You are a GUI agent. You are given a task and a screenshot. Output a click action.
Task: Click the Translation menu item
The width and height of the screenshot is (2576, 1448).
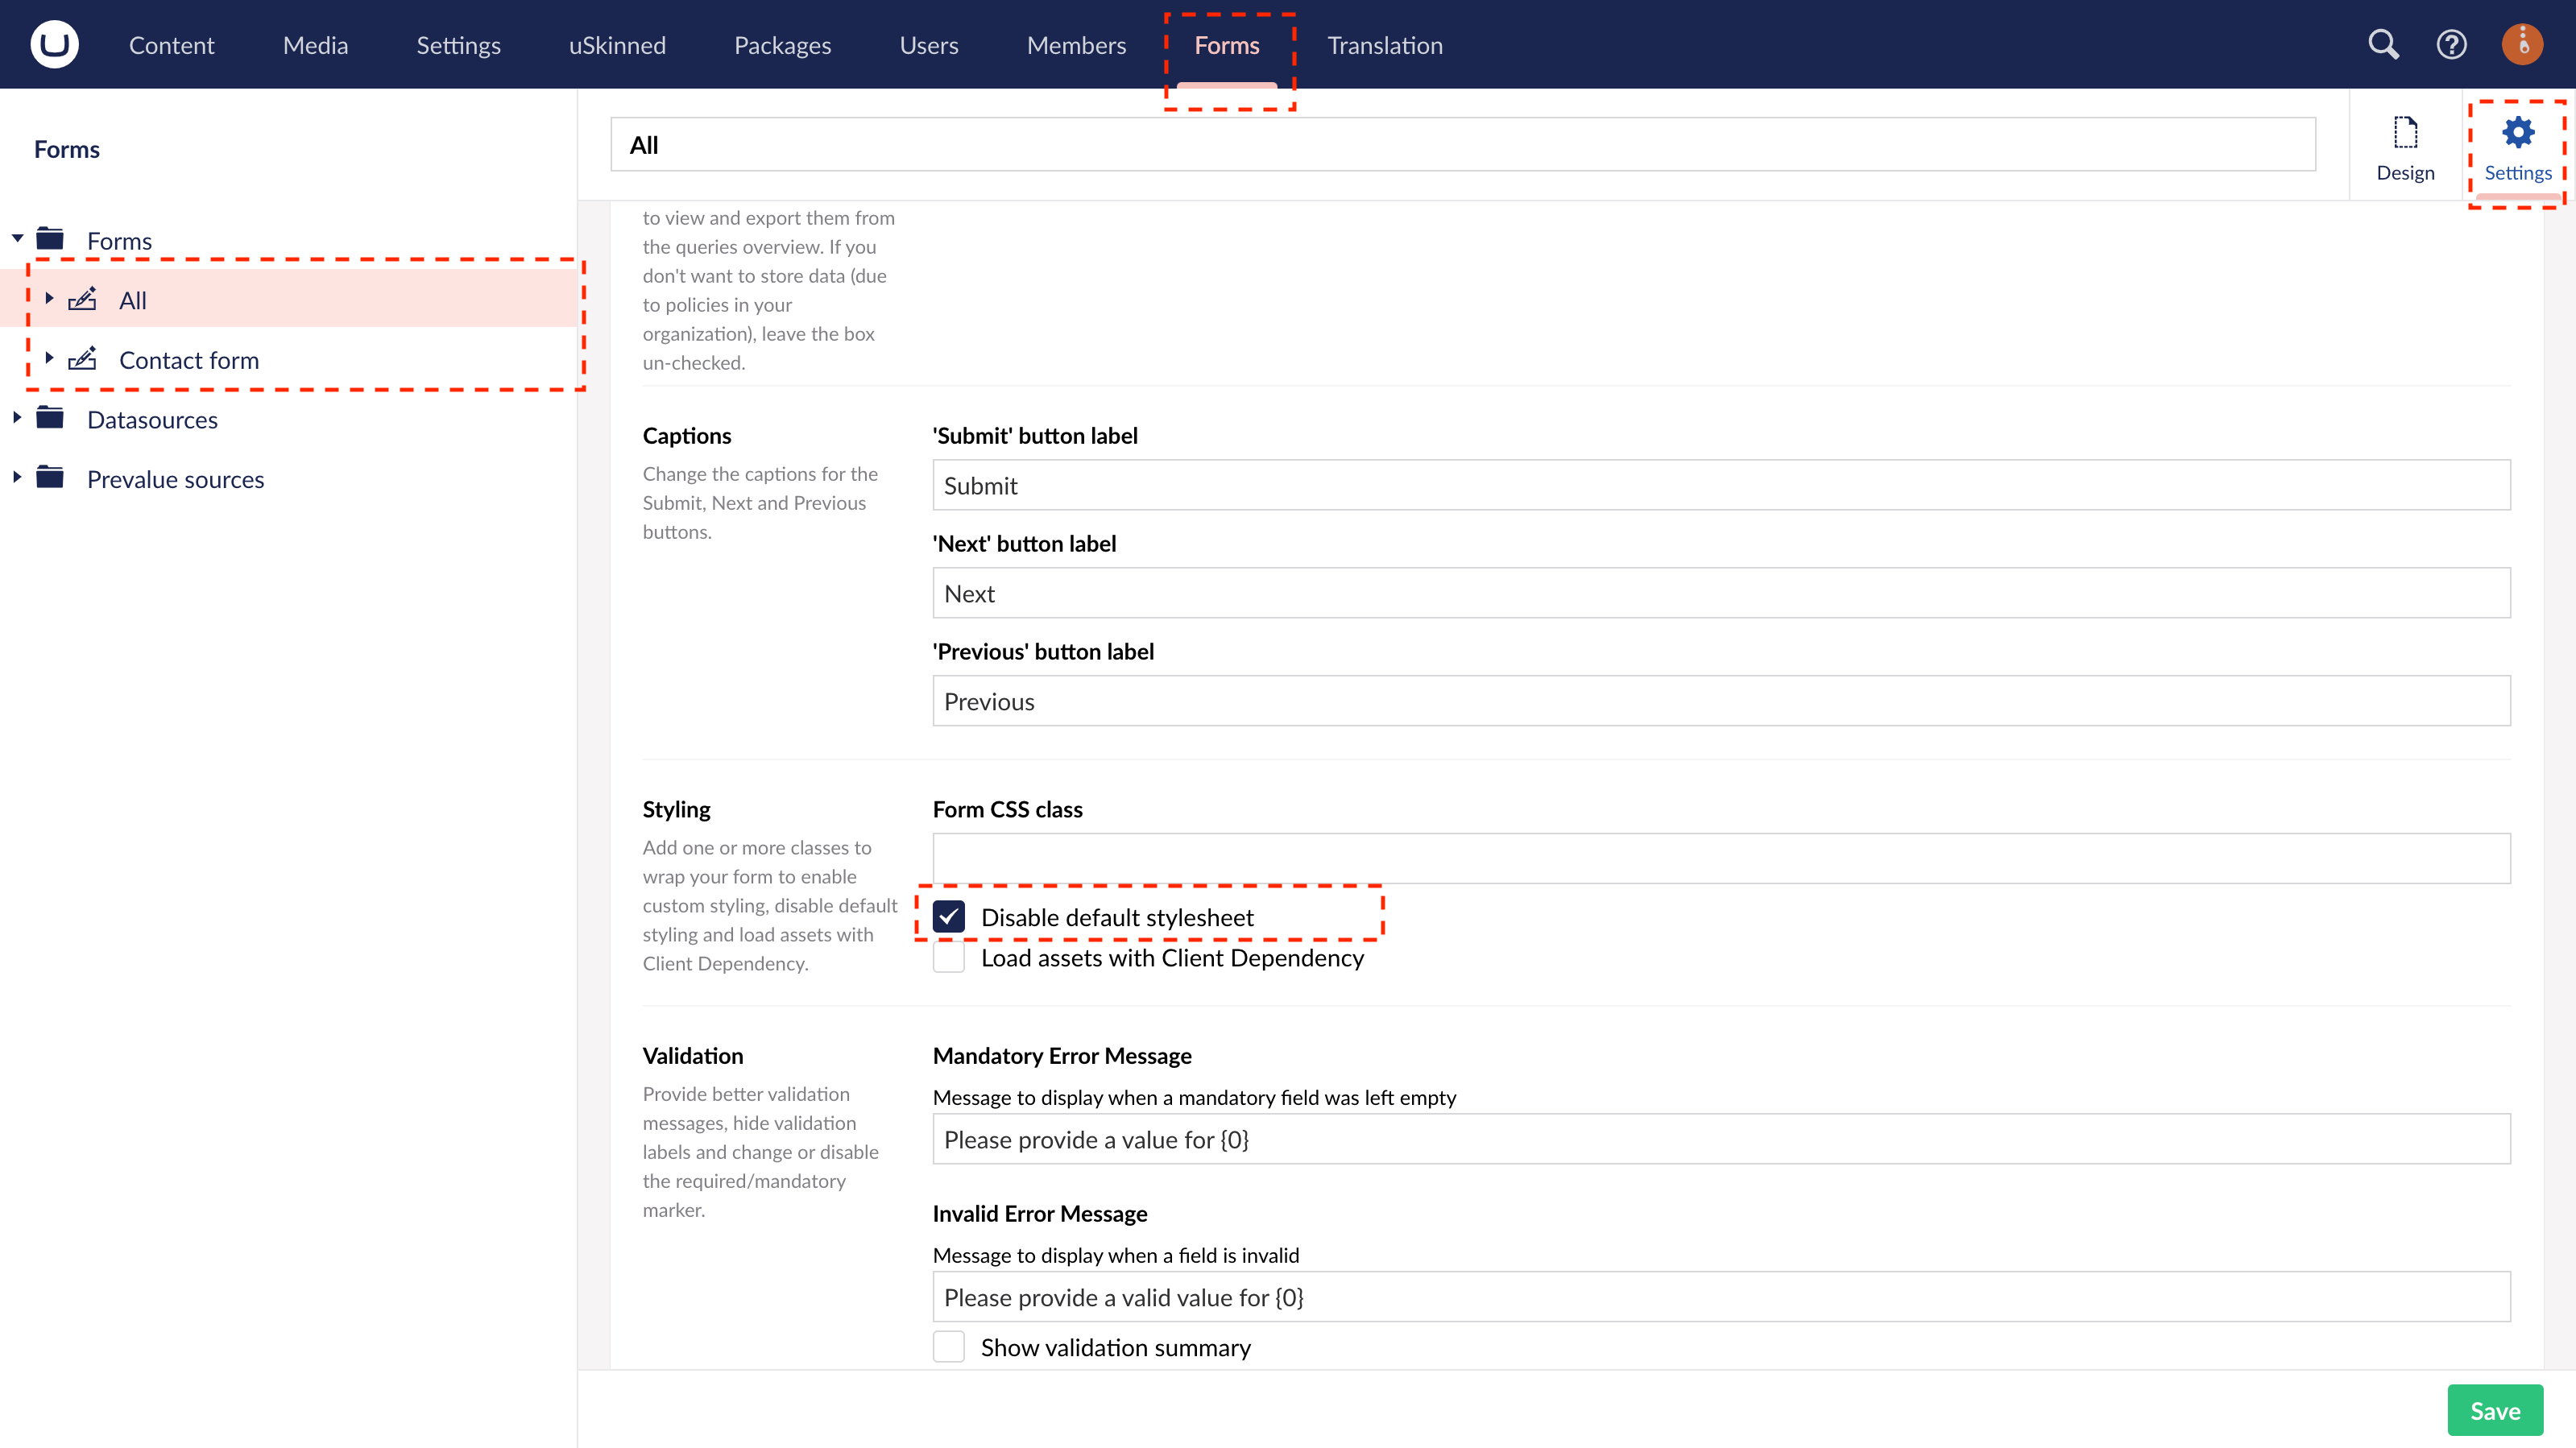[x=1387, y=44]
